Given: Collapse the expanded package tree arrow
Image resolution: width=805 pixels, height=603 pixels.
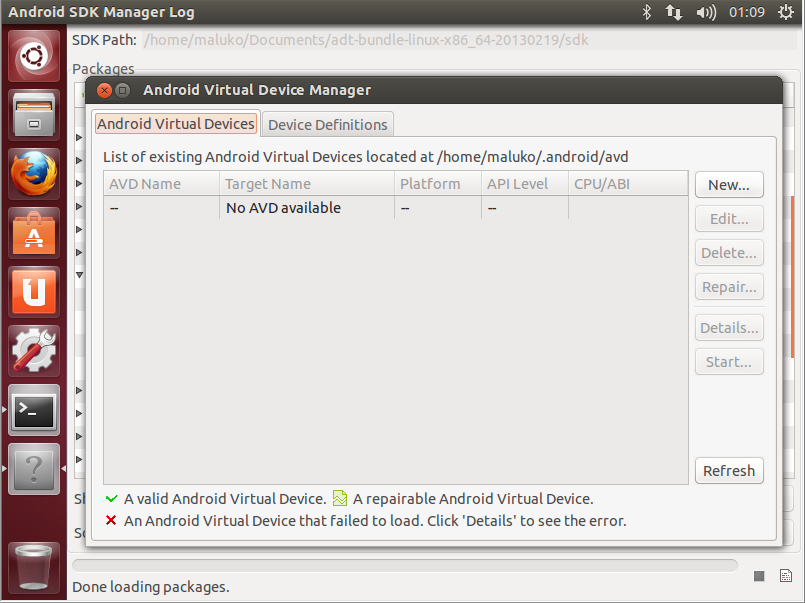Looking at the screenshot, I should [x=80, y=275].
